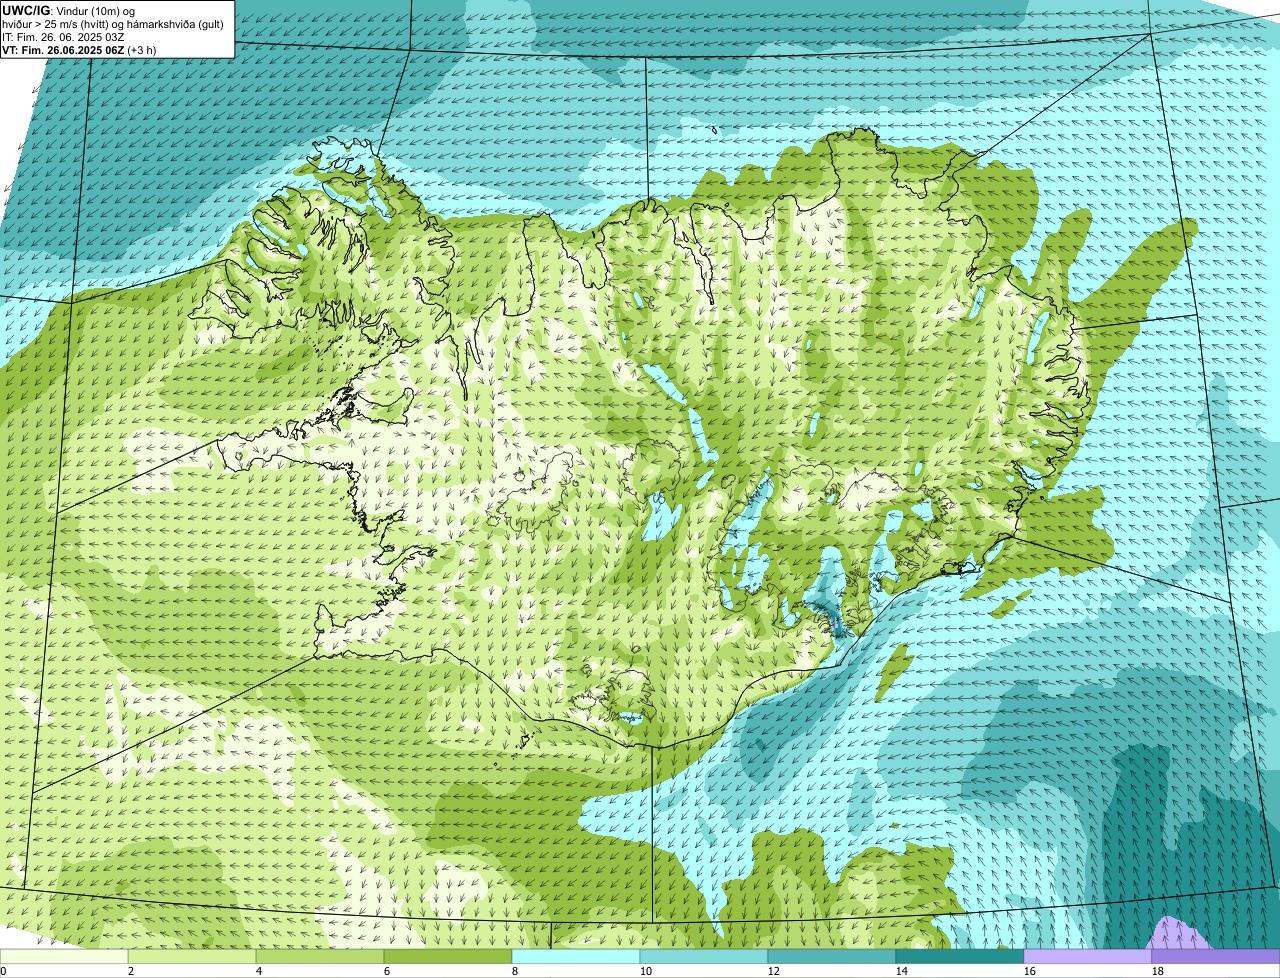
Task: Click the "12" tick label on the color scale
Action: [x=774, y=971]
